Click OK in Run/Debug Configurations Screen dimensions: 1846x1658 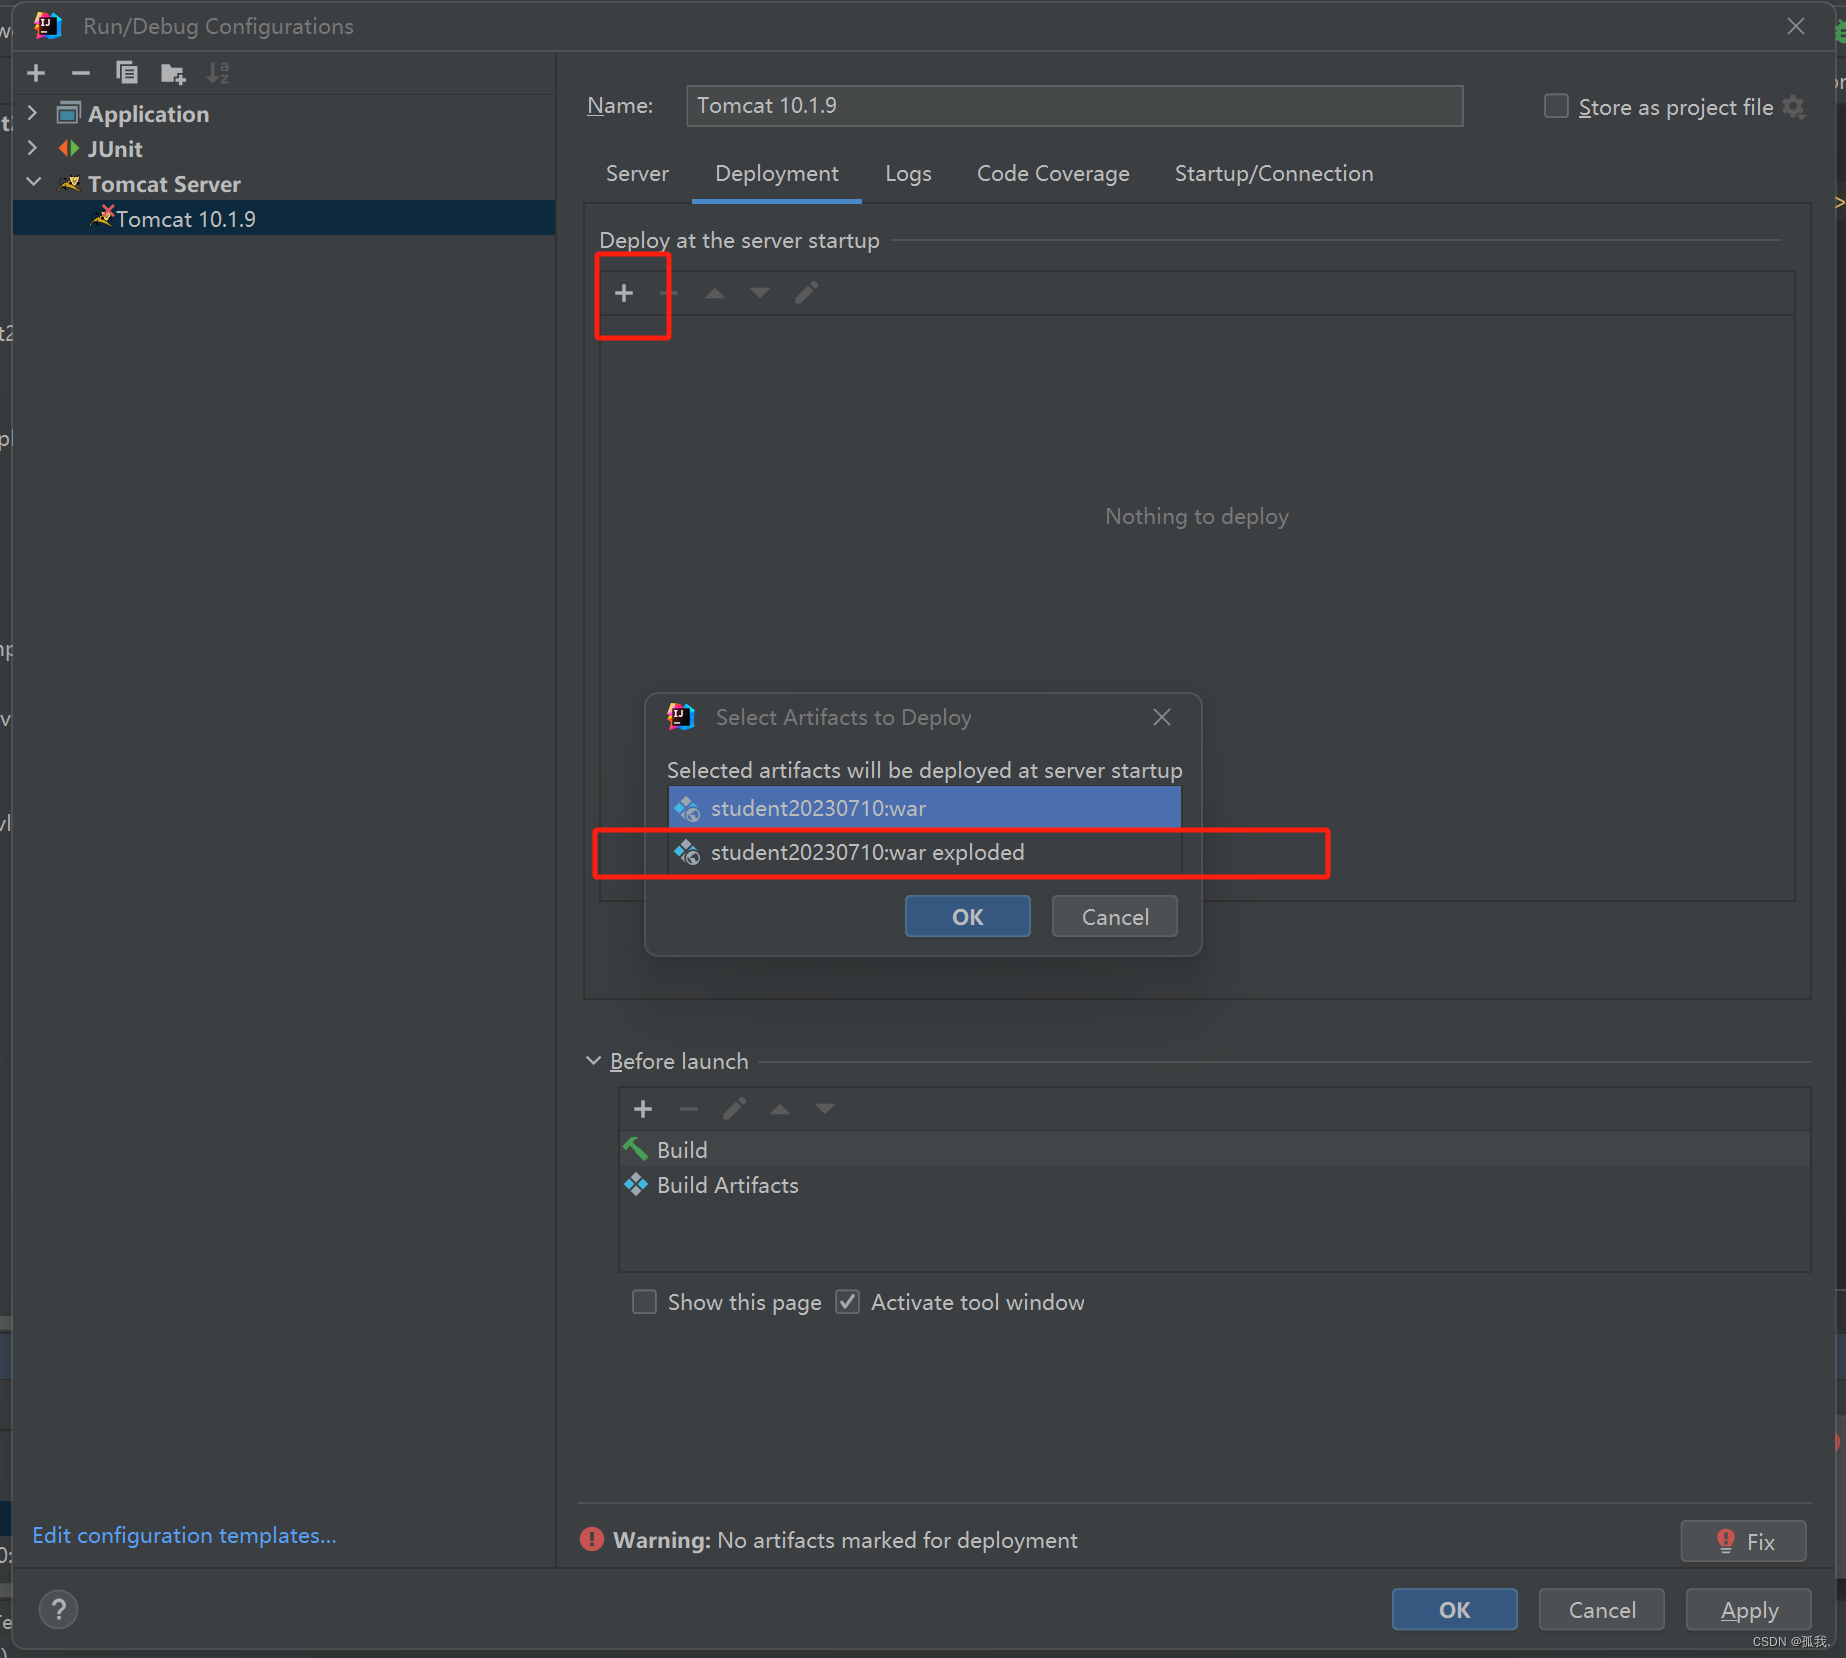(1454, 1610)
